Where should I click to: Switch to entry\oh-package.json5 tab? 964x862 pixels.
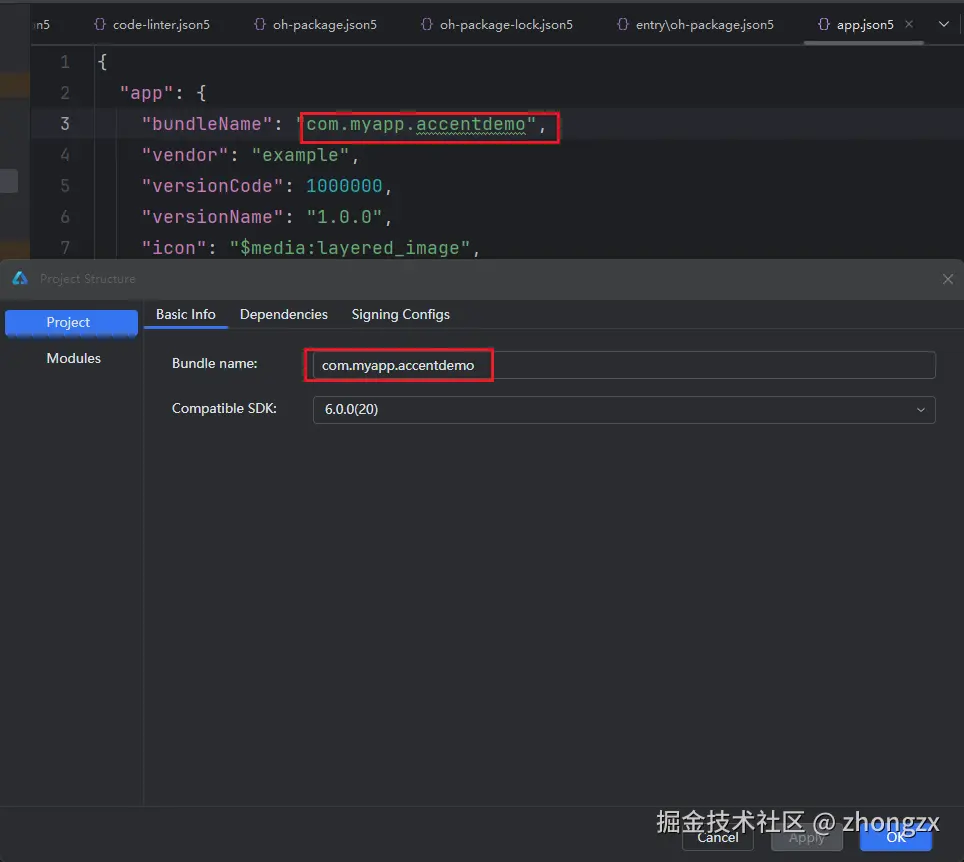click(696, 25)
